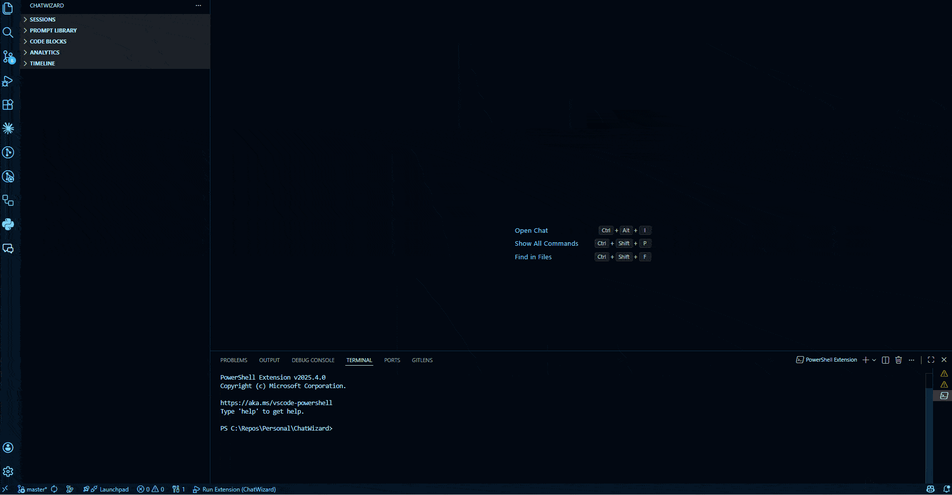Viewport: 952px width, 495px height.
Task: Split the terminal with the split icon
Action: click(885, 360)
